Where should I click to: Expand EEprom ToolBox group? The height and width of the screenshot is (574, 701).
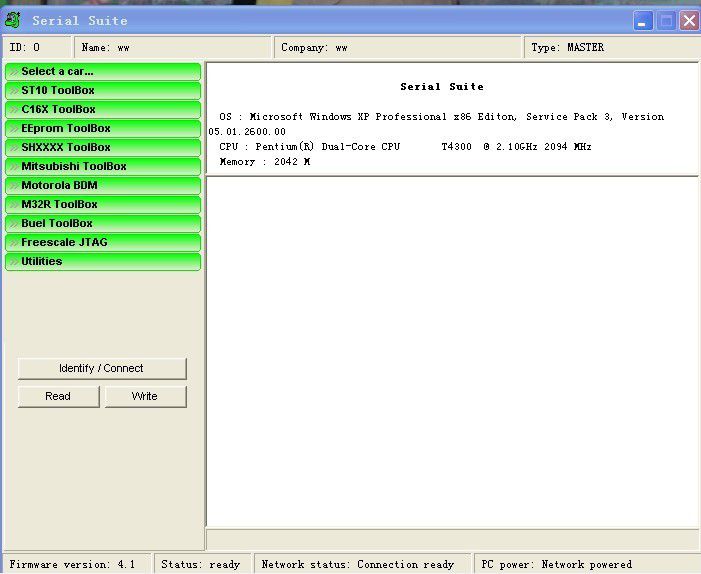click(103, 128)
